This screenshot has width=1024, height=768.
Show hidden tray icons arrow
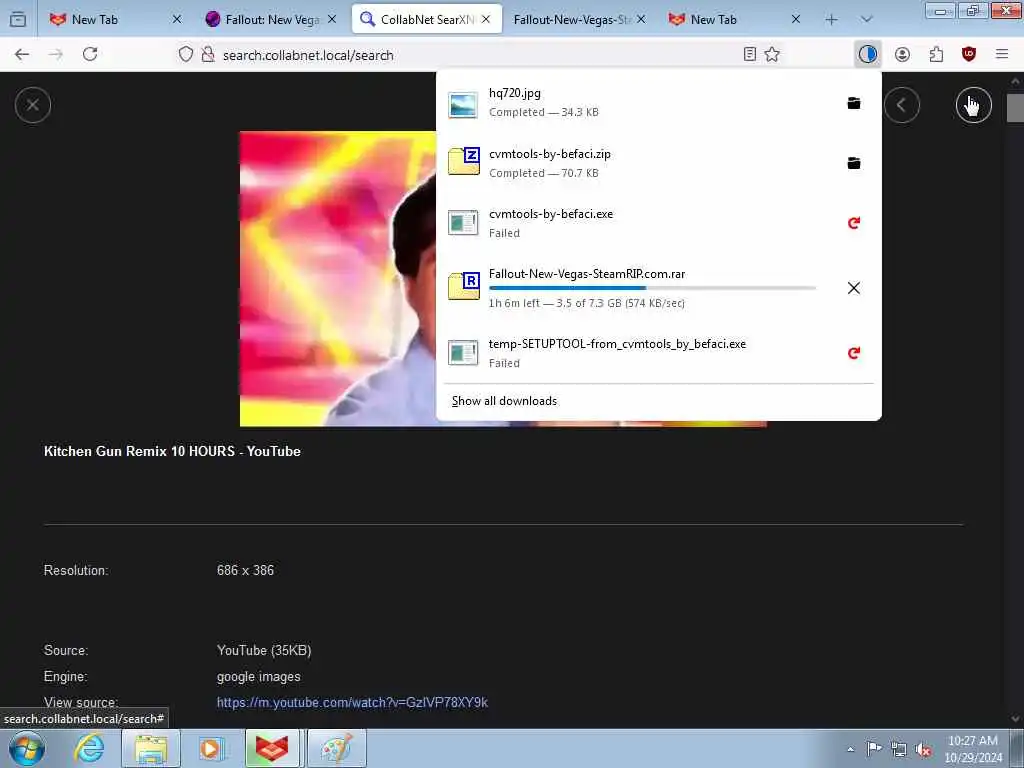tap(850, 749)
